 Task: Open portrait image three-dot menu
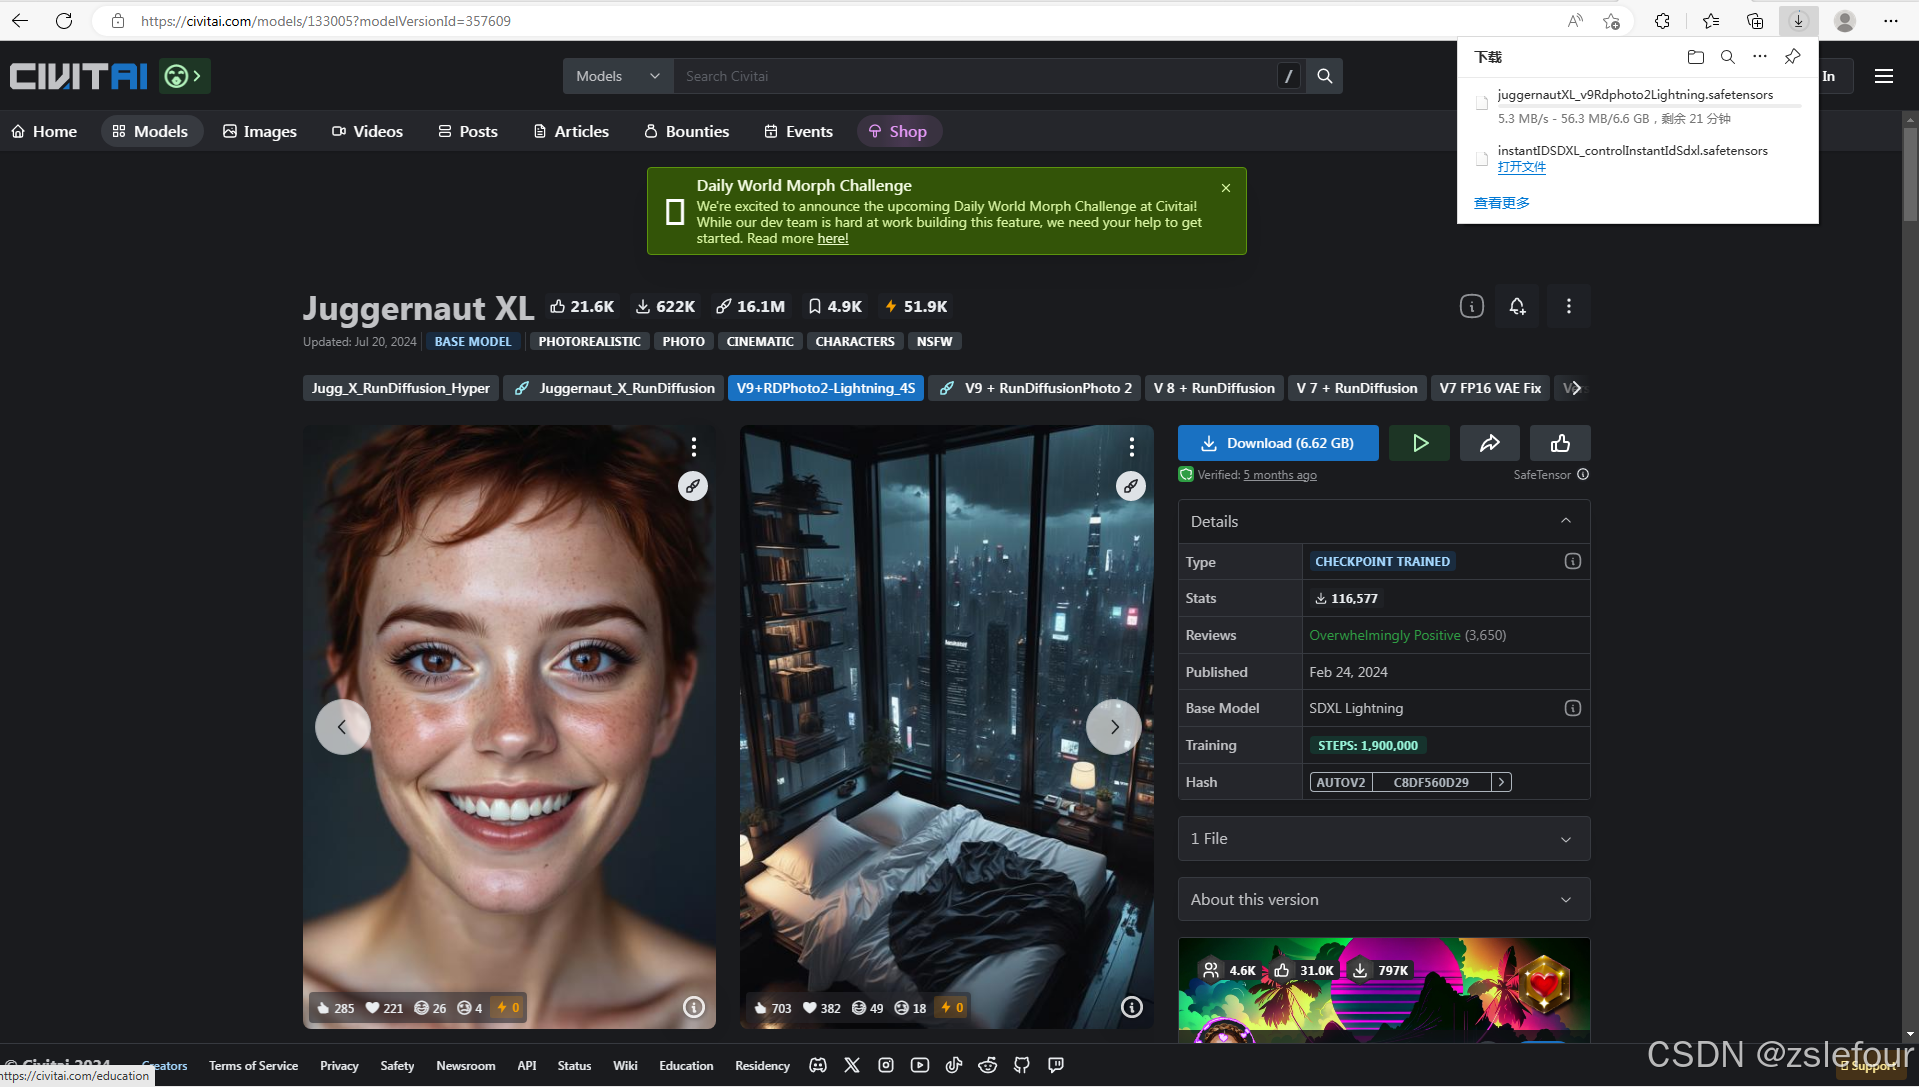click(693, 446)
